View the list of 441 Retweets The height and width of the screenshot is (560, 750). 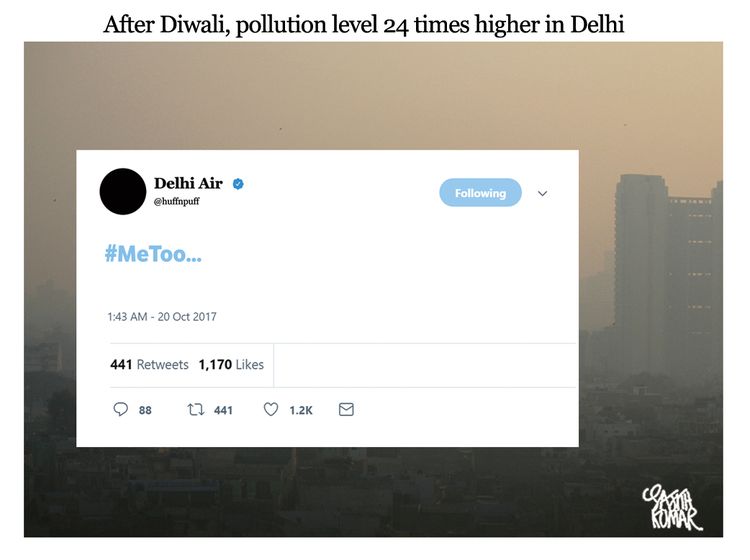149,364
